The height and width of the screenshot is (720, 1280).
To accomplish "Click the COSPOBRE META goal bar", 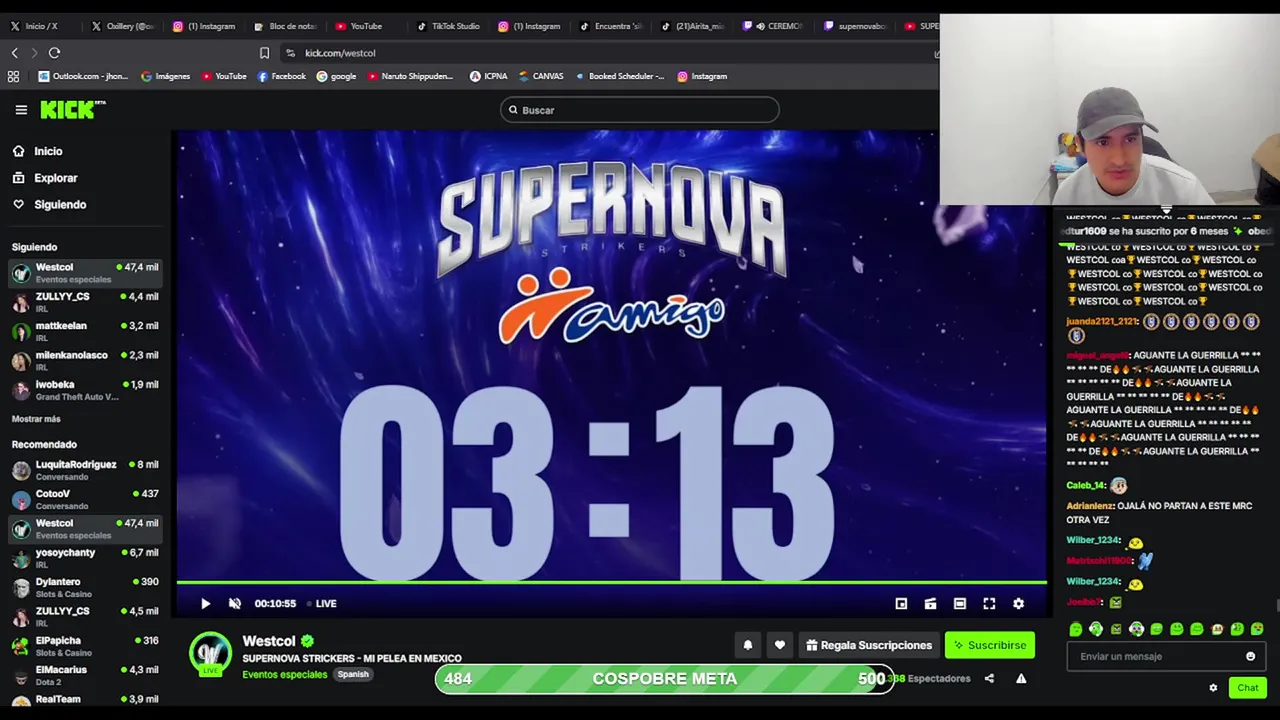I will click(x=664, y=679).
